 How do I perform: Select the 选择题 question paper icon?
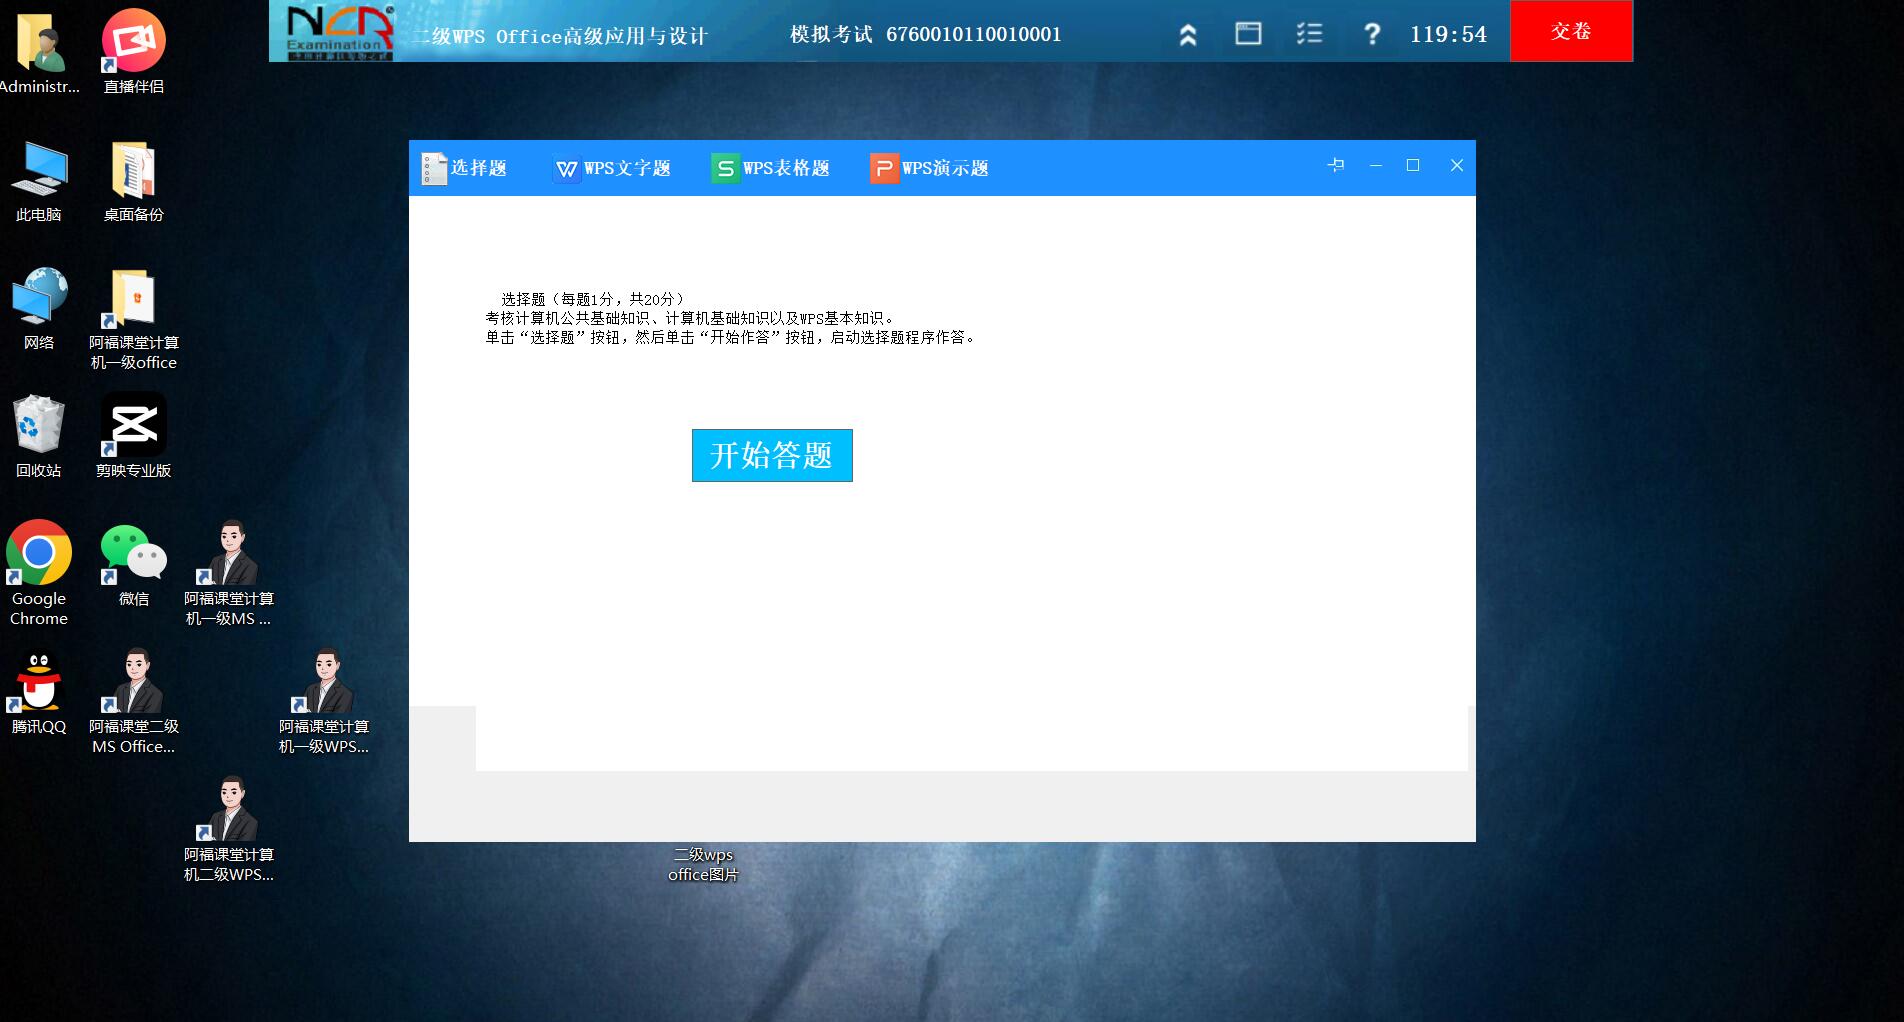pos(432,168)
